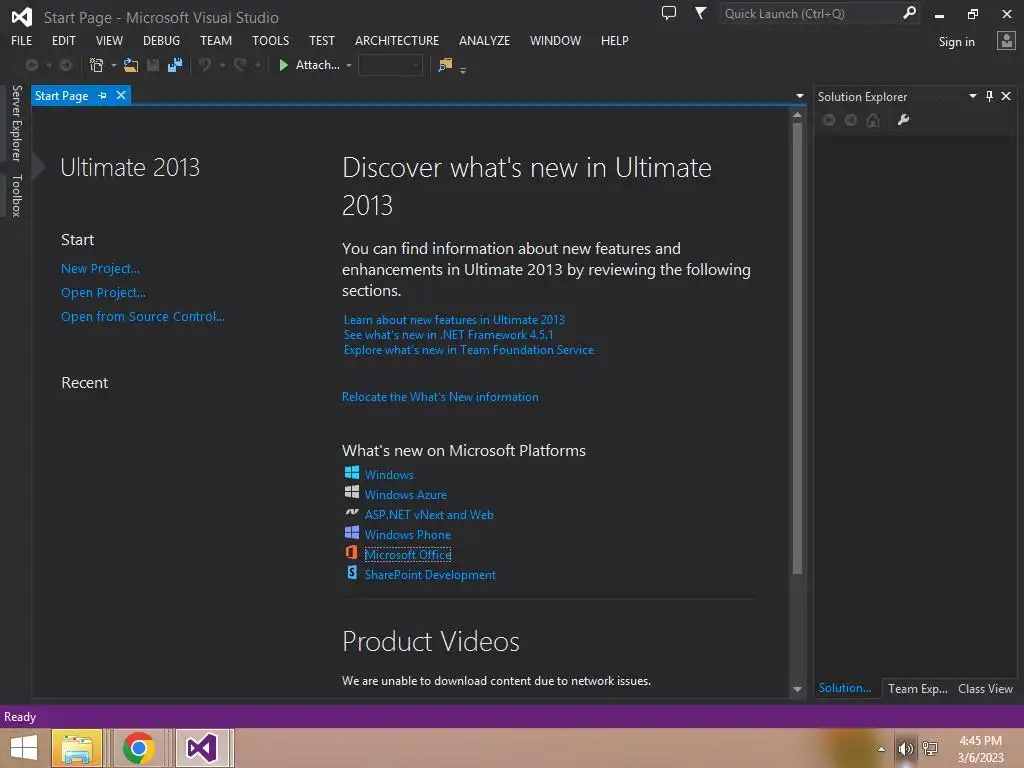
Task: Click See what's new in .NET Framework 4.5.1
Action: tap(448, 335)
